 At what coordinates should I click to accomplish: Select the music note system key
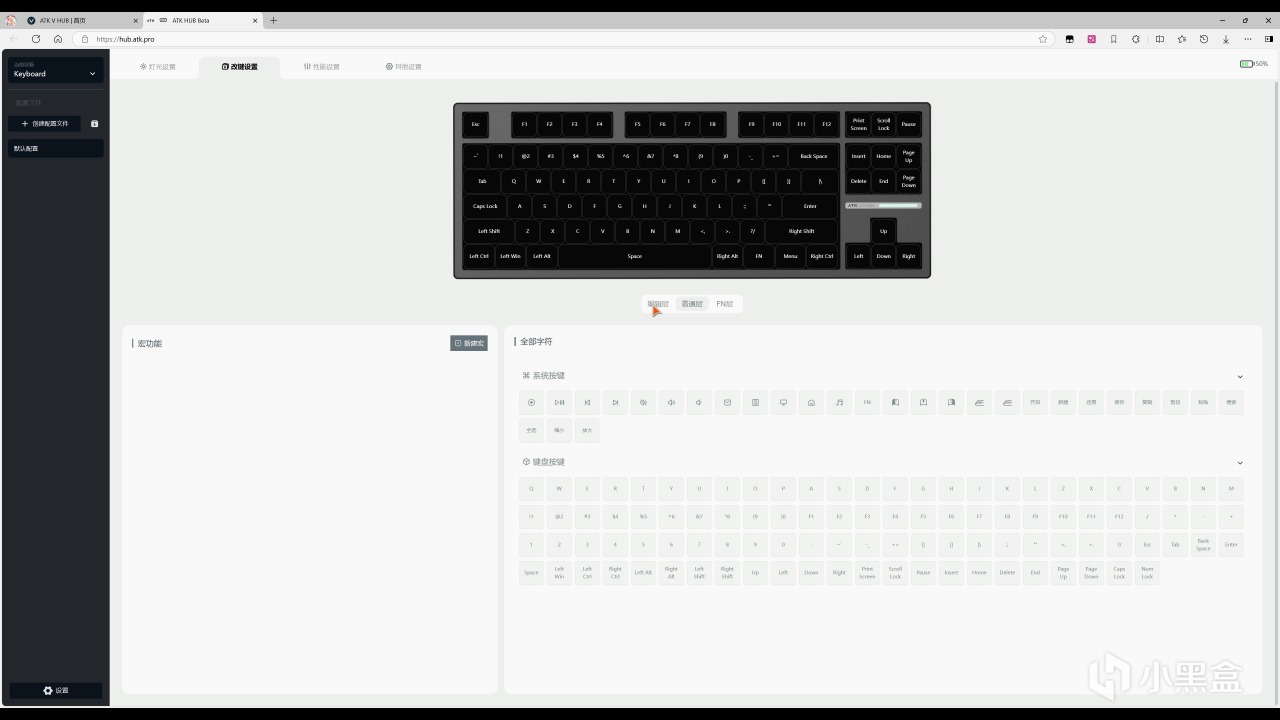click(839, 402)
